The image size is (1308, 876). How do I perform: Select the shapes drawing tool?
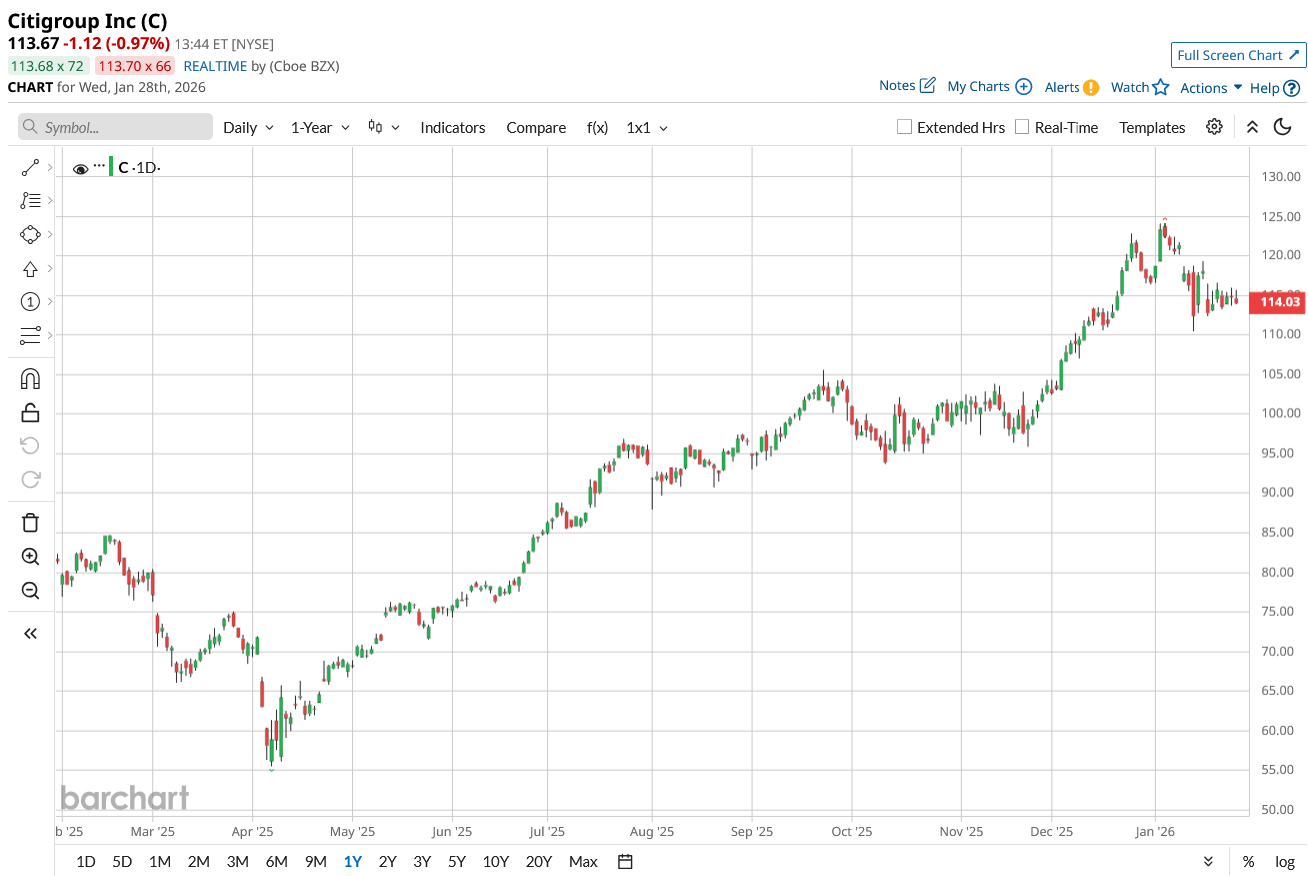point(30,234)
